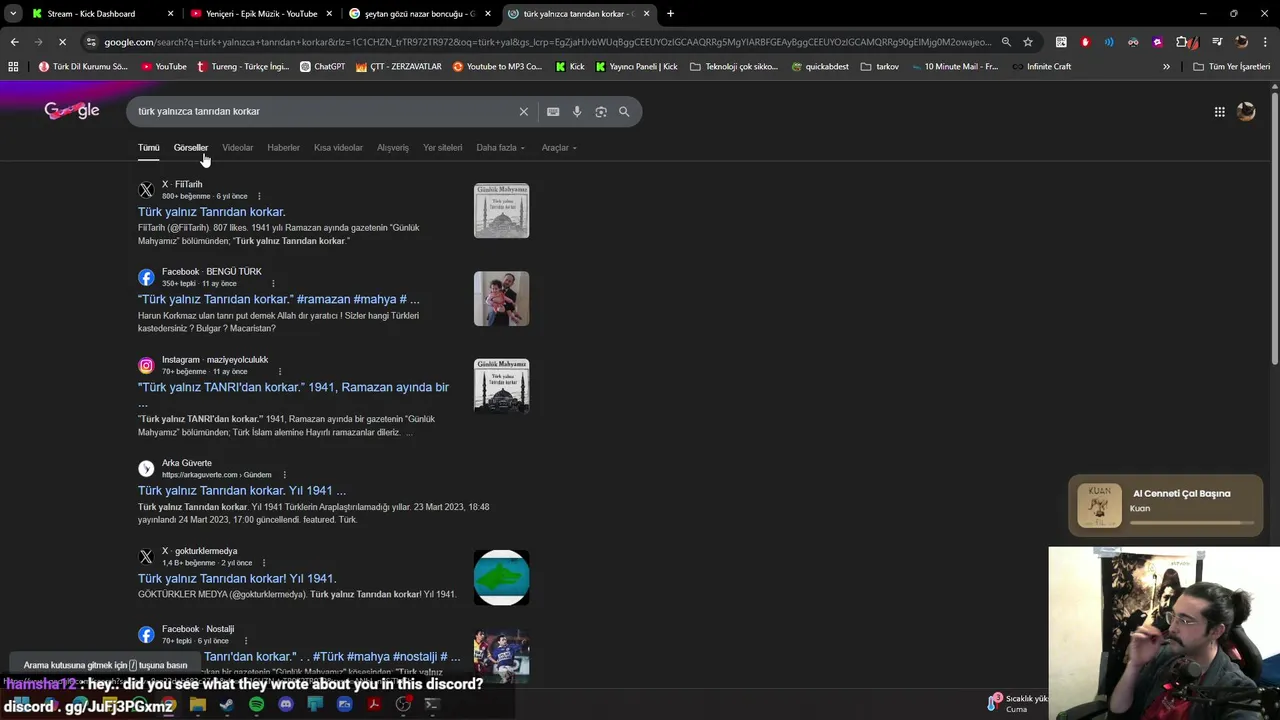Start voice search with the microphone icon

pos(577,112)
